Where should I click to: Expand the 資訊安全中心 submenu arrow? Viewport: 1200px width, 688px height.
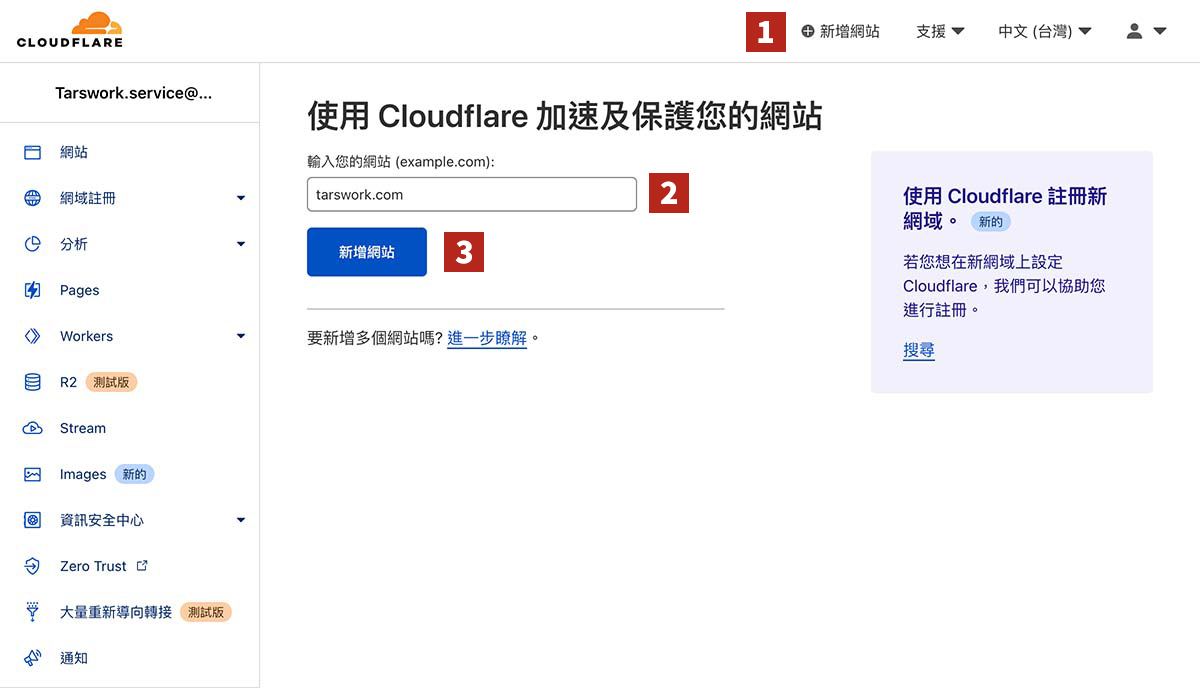tap(241, 520)
